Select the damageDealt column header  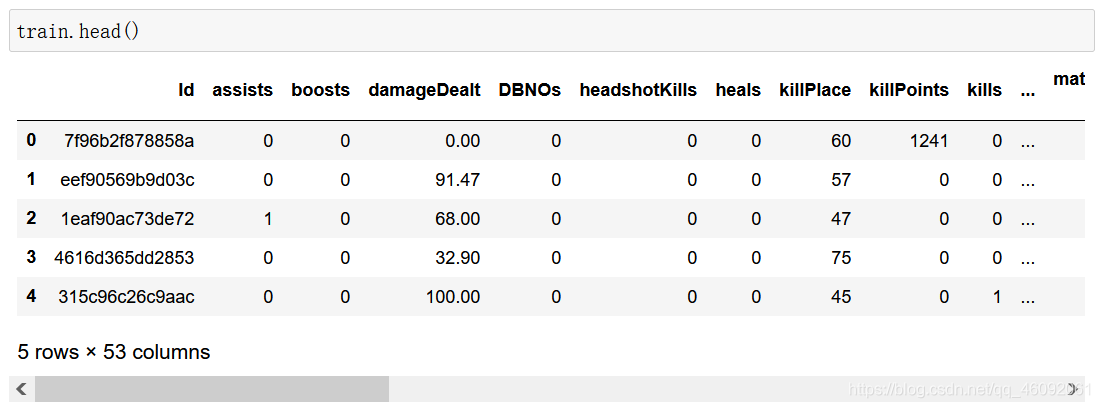424,90
